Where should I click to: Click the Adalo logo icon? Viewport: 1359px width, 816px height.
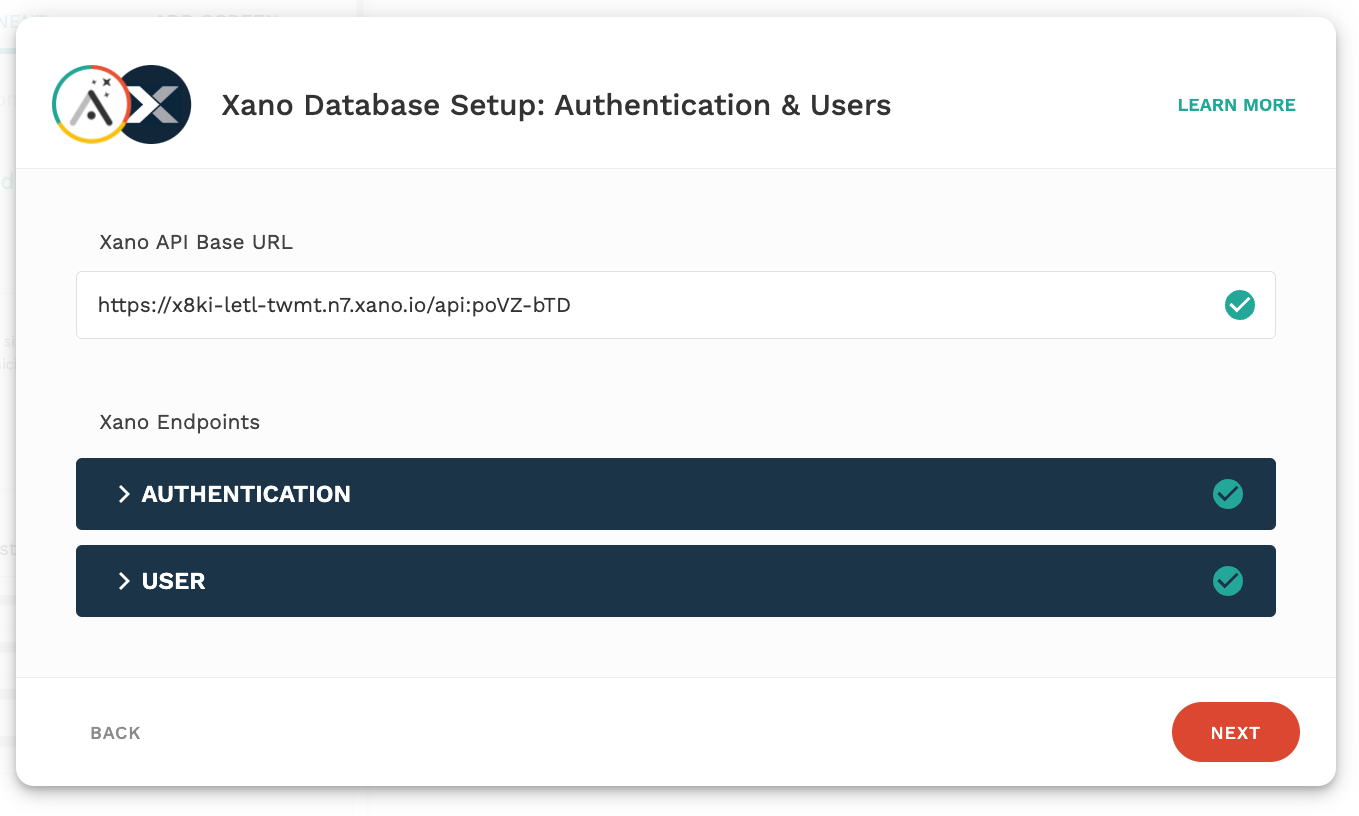[90, 105]
